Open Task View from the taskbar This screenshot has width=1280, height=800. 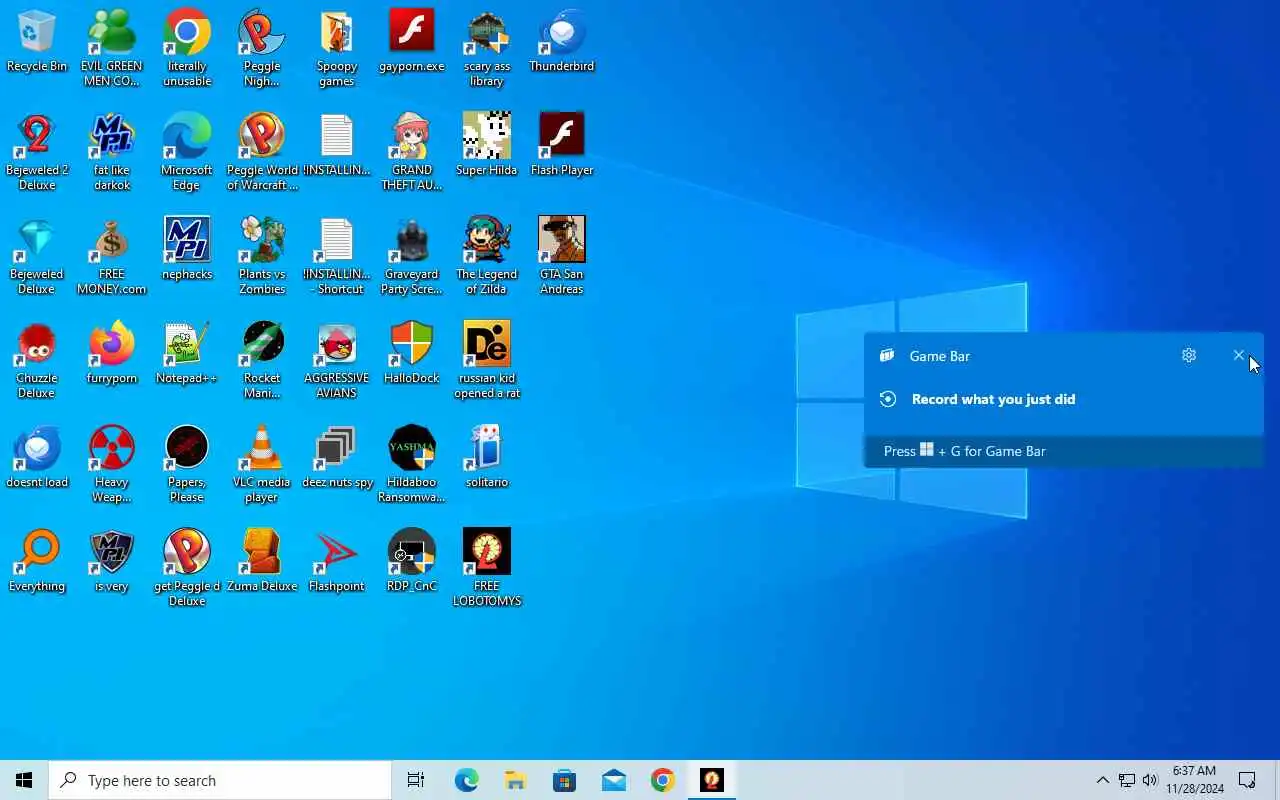coord(416,780)
